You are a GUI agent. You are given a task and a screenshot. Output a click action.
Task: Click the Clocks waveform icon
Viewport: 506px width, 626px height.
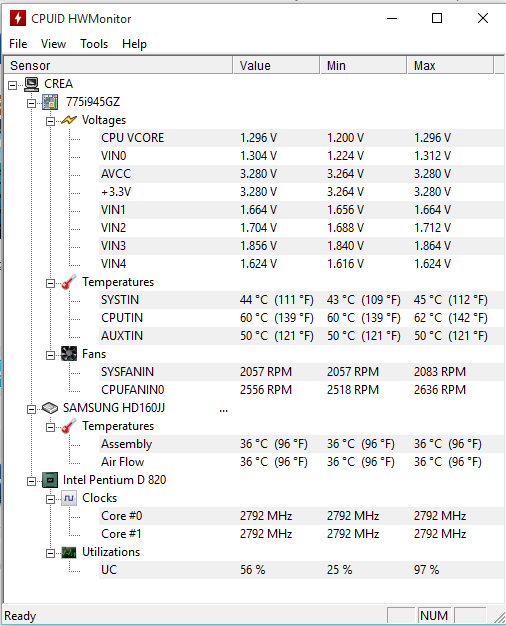pyautogui.click(x=69, y=498)
